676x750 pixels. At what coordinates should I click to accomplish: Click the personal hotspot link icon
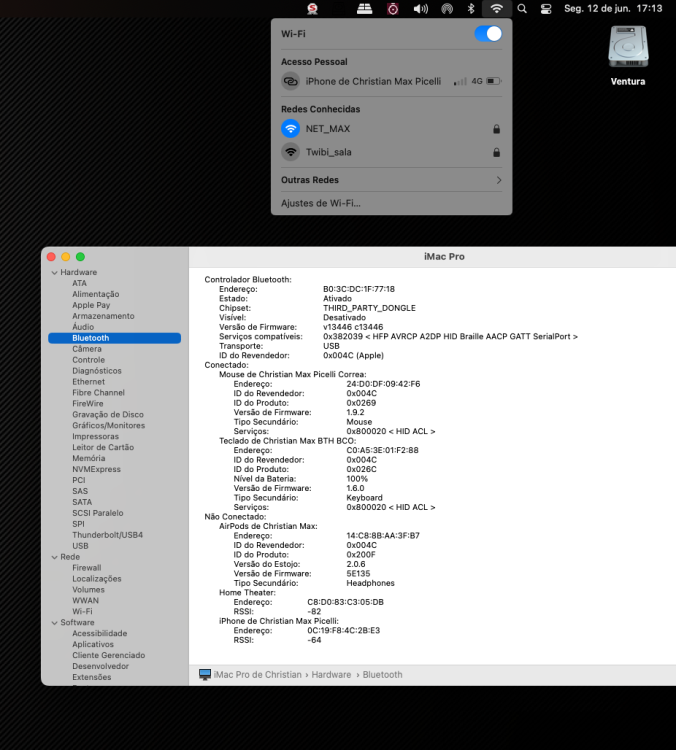coord(290,81)
